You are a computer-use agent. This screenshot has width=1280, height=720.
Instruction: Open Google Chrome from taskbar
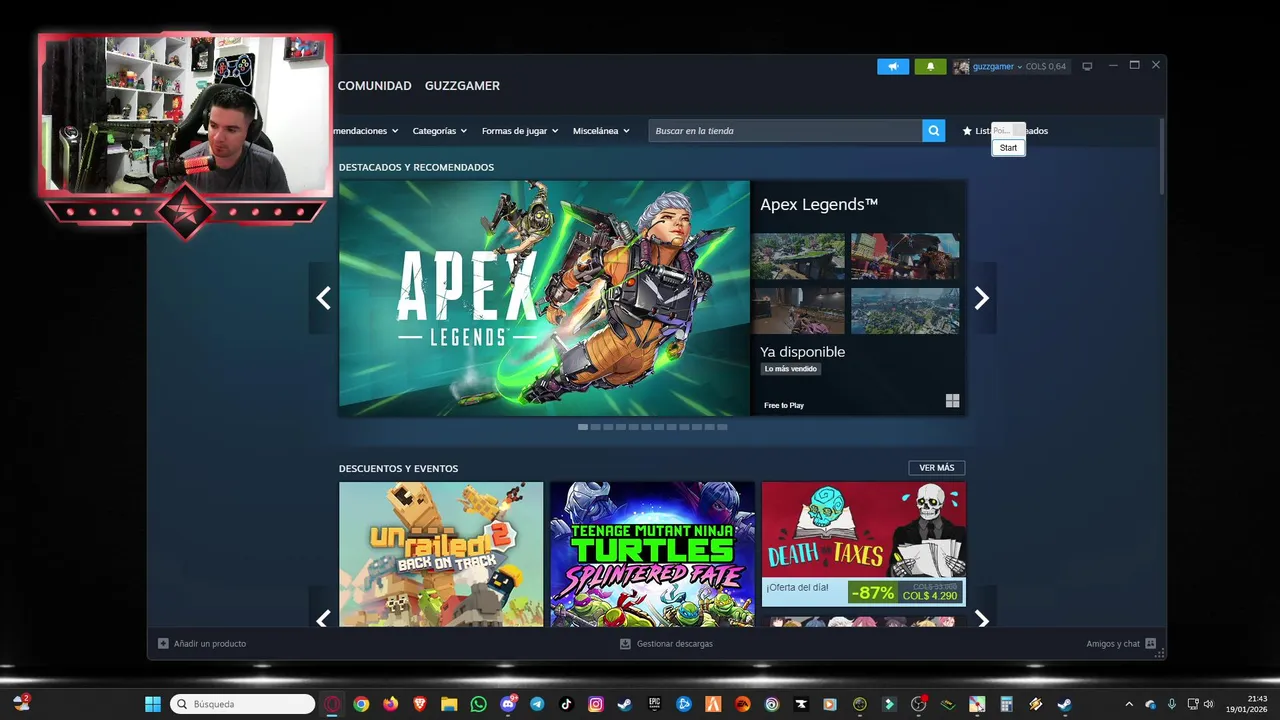point(361,704)
